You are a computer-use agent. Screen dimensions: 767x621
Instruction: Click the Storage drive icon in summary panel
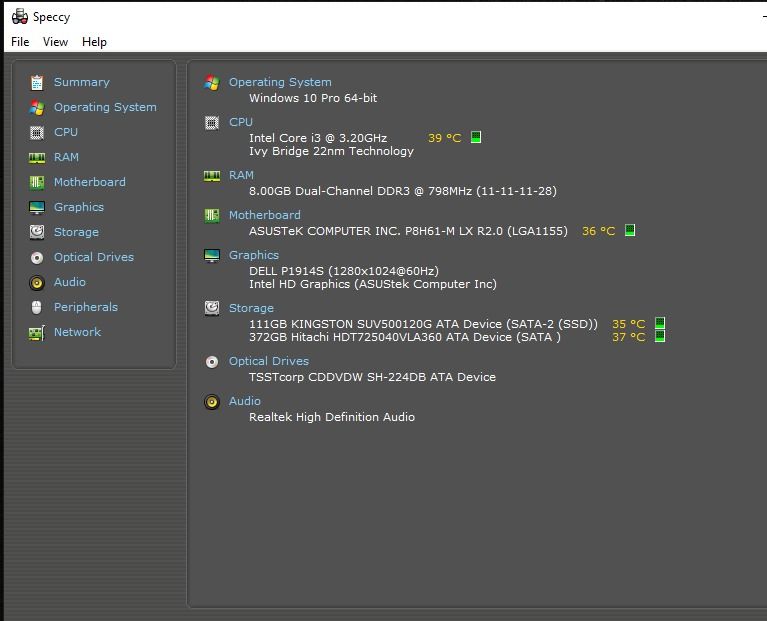212,308
